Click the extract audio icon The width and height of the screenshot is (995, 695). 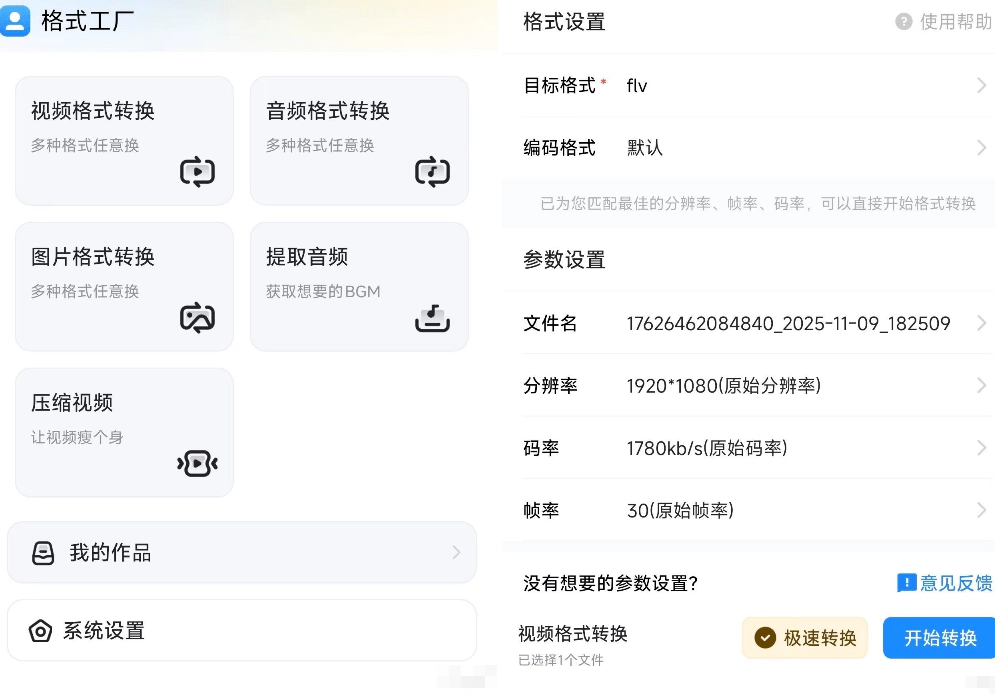(x=432, y=318)
